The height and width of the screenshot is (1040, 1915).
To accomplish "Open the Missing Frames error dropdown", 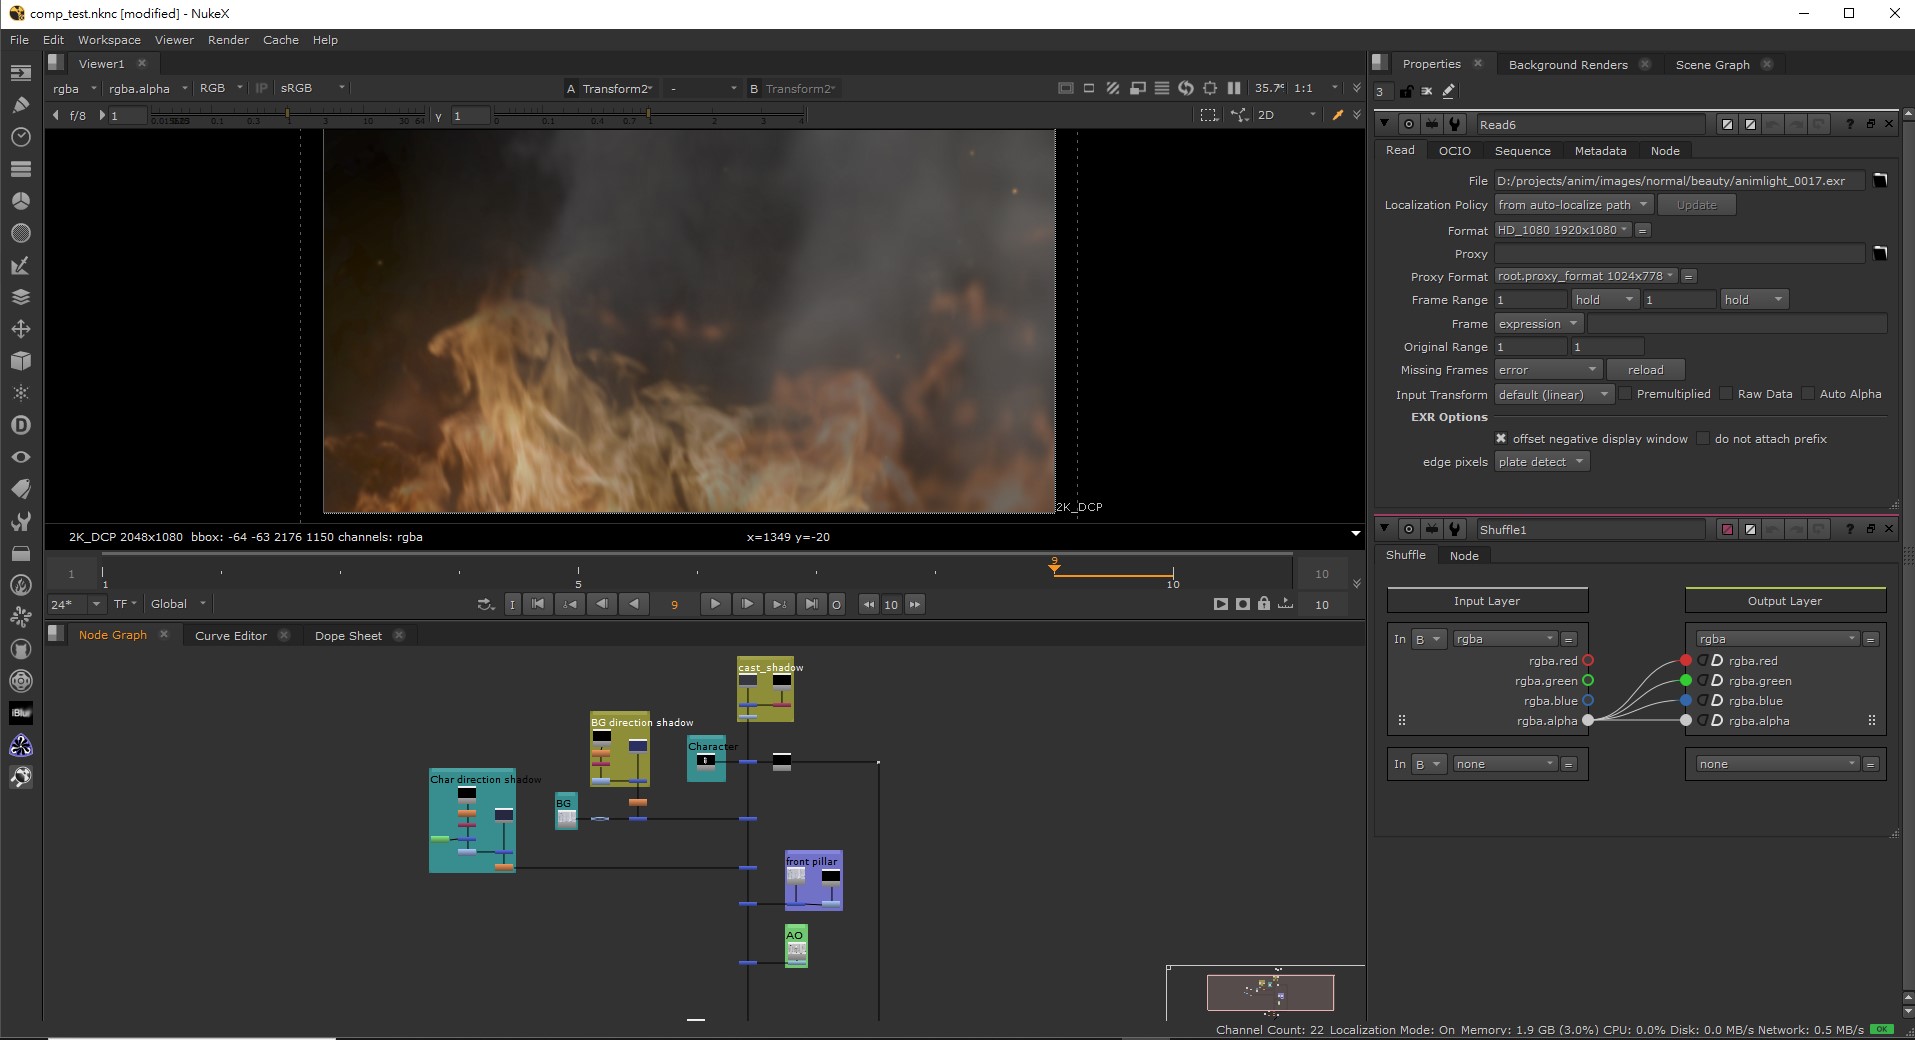I will pos(1548,370).
